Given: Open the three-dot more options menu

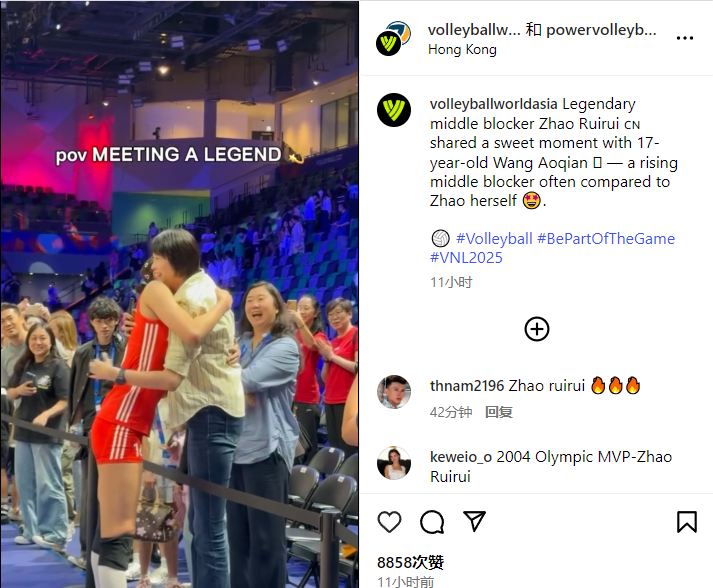Looking at the screenshot, I should click(685, 38).
